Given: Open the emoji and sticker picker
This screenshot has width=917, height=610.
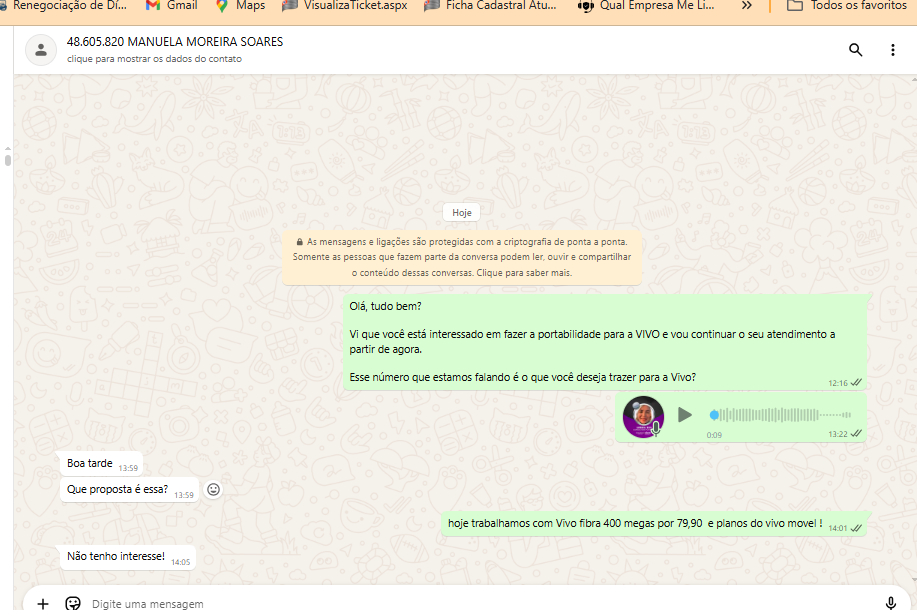Looking at the screenshot, I should pyautogui.click(x=73, y=603).
